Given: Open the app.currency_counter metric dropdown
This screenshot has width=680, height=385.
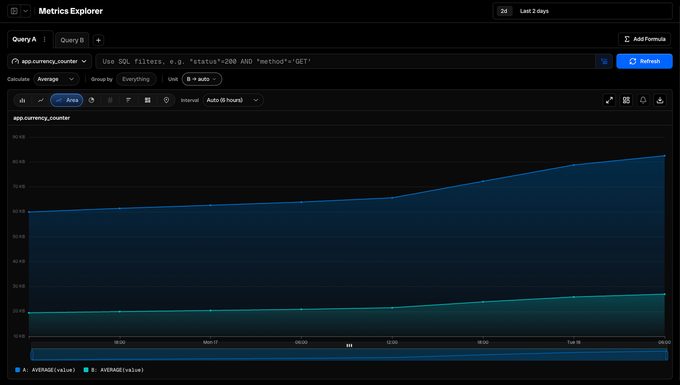Looking at the screenshot, I should (x=49, y=61).
